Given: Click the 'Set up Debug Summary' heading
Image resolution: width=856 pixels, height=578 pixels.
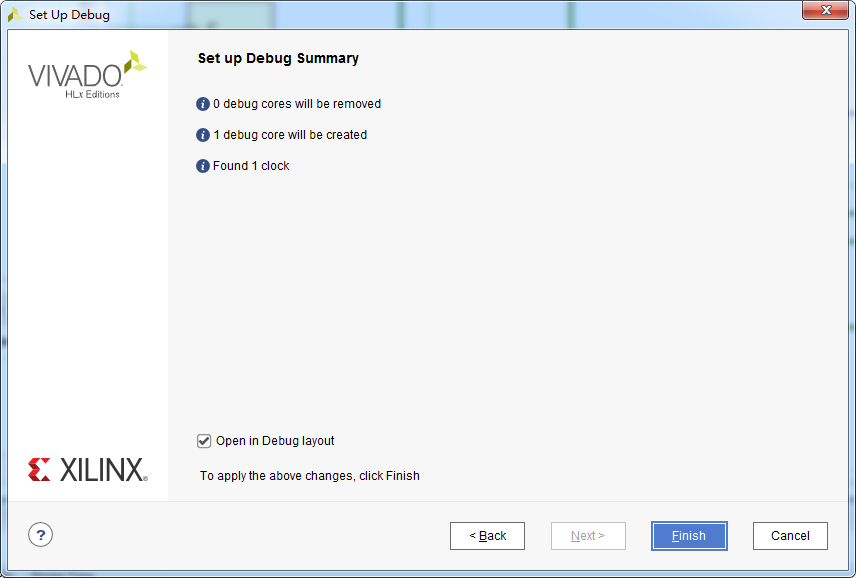Looking at the screenshot, I should click(278, 59).
